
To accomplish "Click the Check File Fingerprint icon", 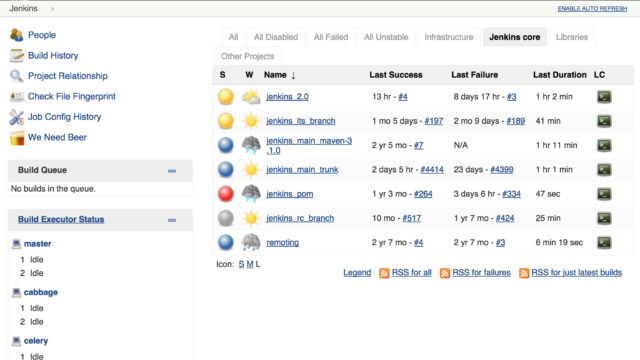I will (17, 96).
